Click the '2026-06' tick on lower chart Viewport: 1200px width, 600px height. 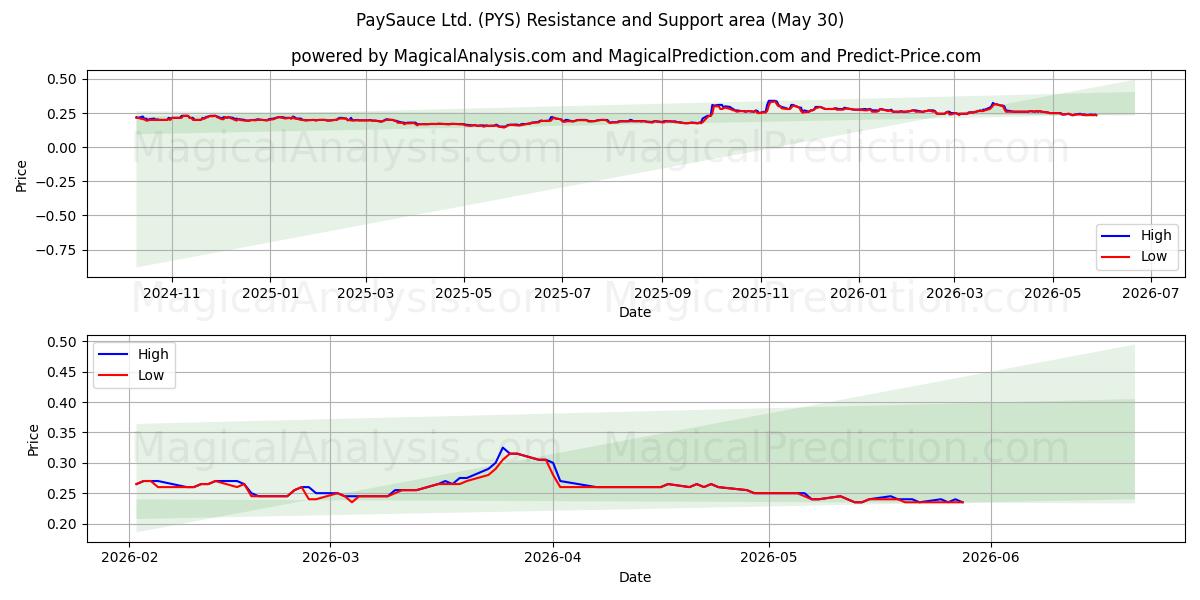[990, 557]
